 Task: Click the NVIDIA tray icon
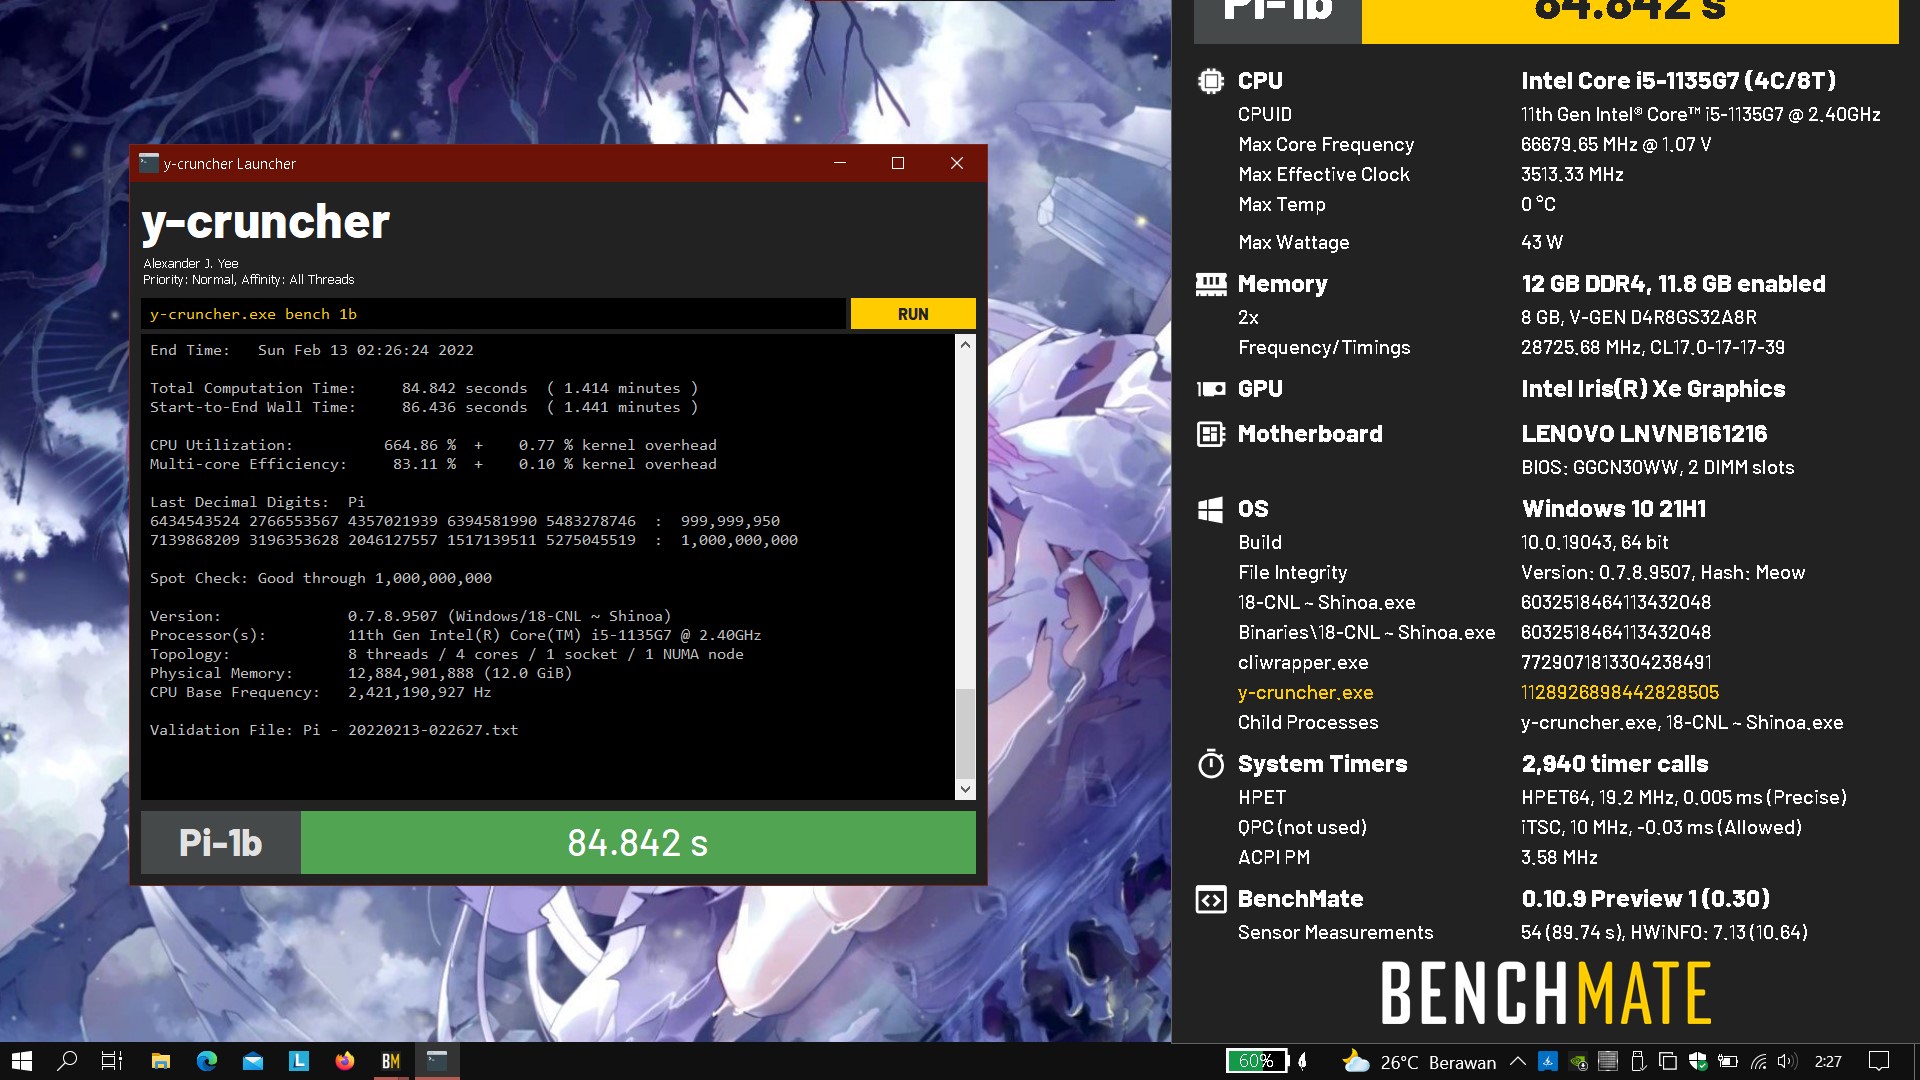(x=1578, y=1061)
